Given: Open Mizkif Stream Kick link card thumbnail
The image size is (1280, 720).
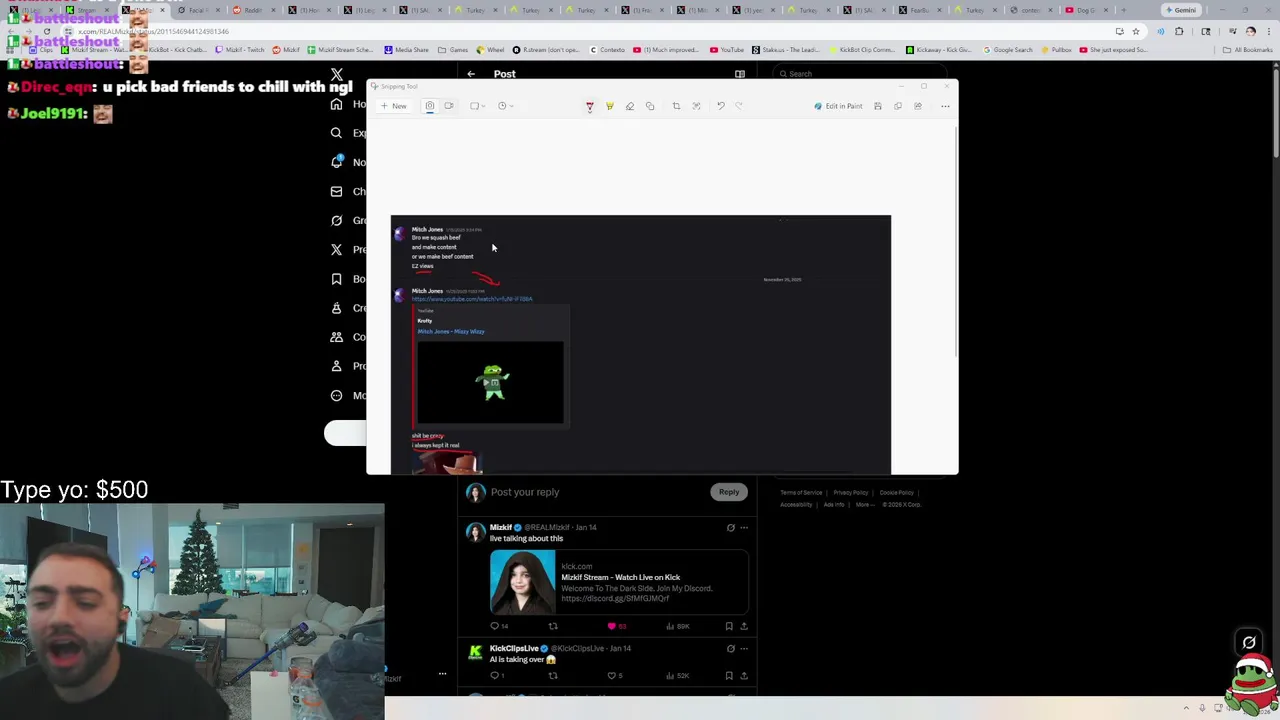Looking at the screenshot, I should [x=522, y=582].
